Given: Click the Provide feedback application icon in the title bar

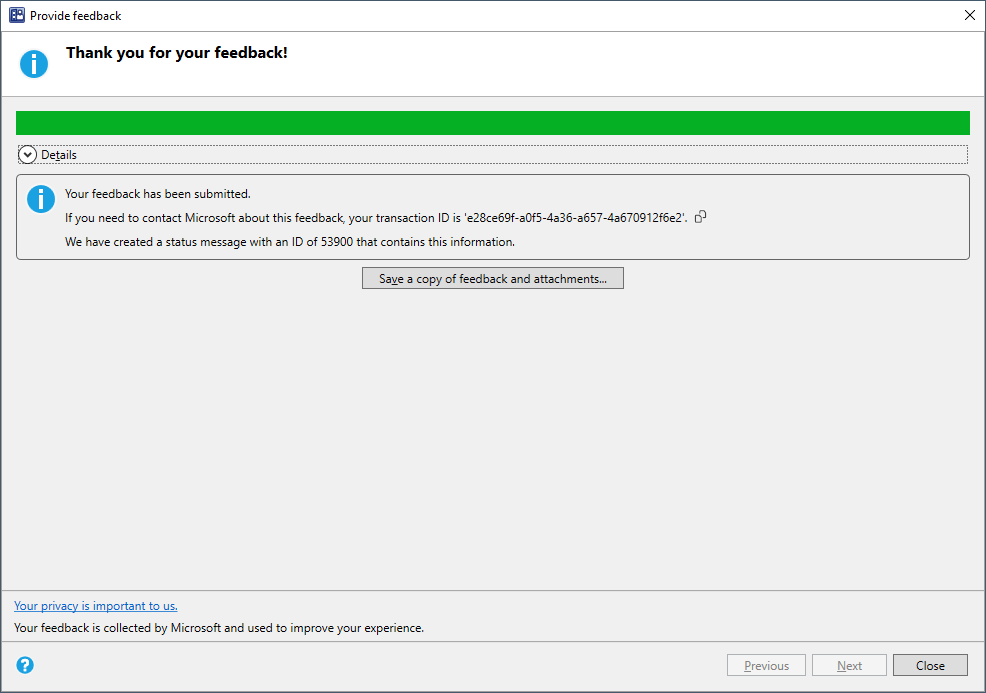Looking at the screenshot, I should (x=16, y=15).
